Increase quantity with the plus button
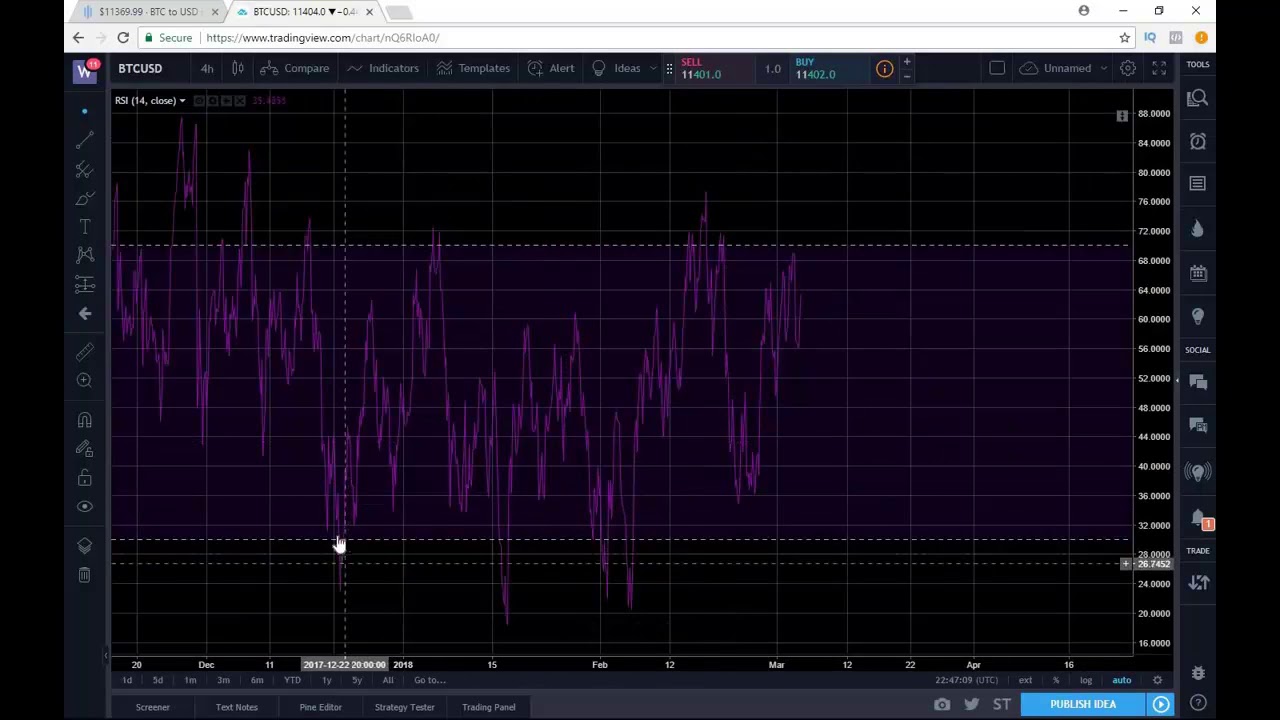The width and height of the screenshot is (1280, 720). 907,62
